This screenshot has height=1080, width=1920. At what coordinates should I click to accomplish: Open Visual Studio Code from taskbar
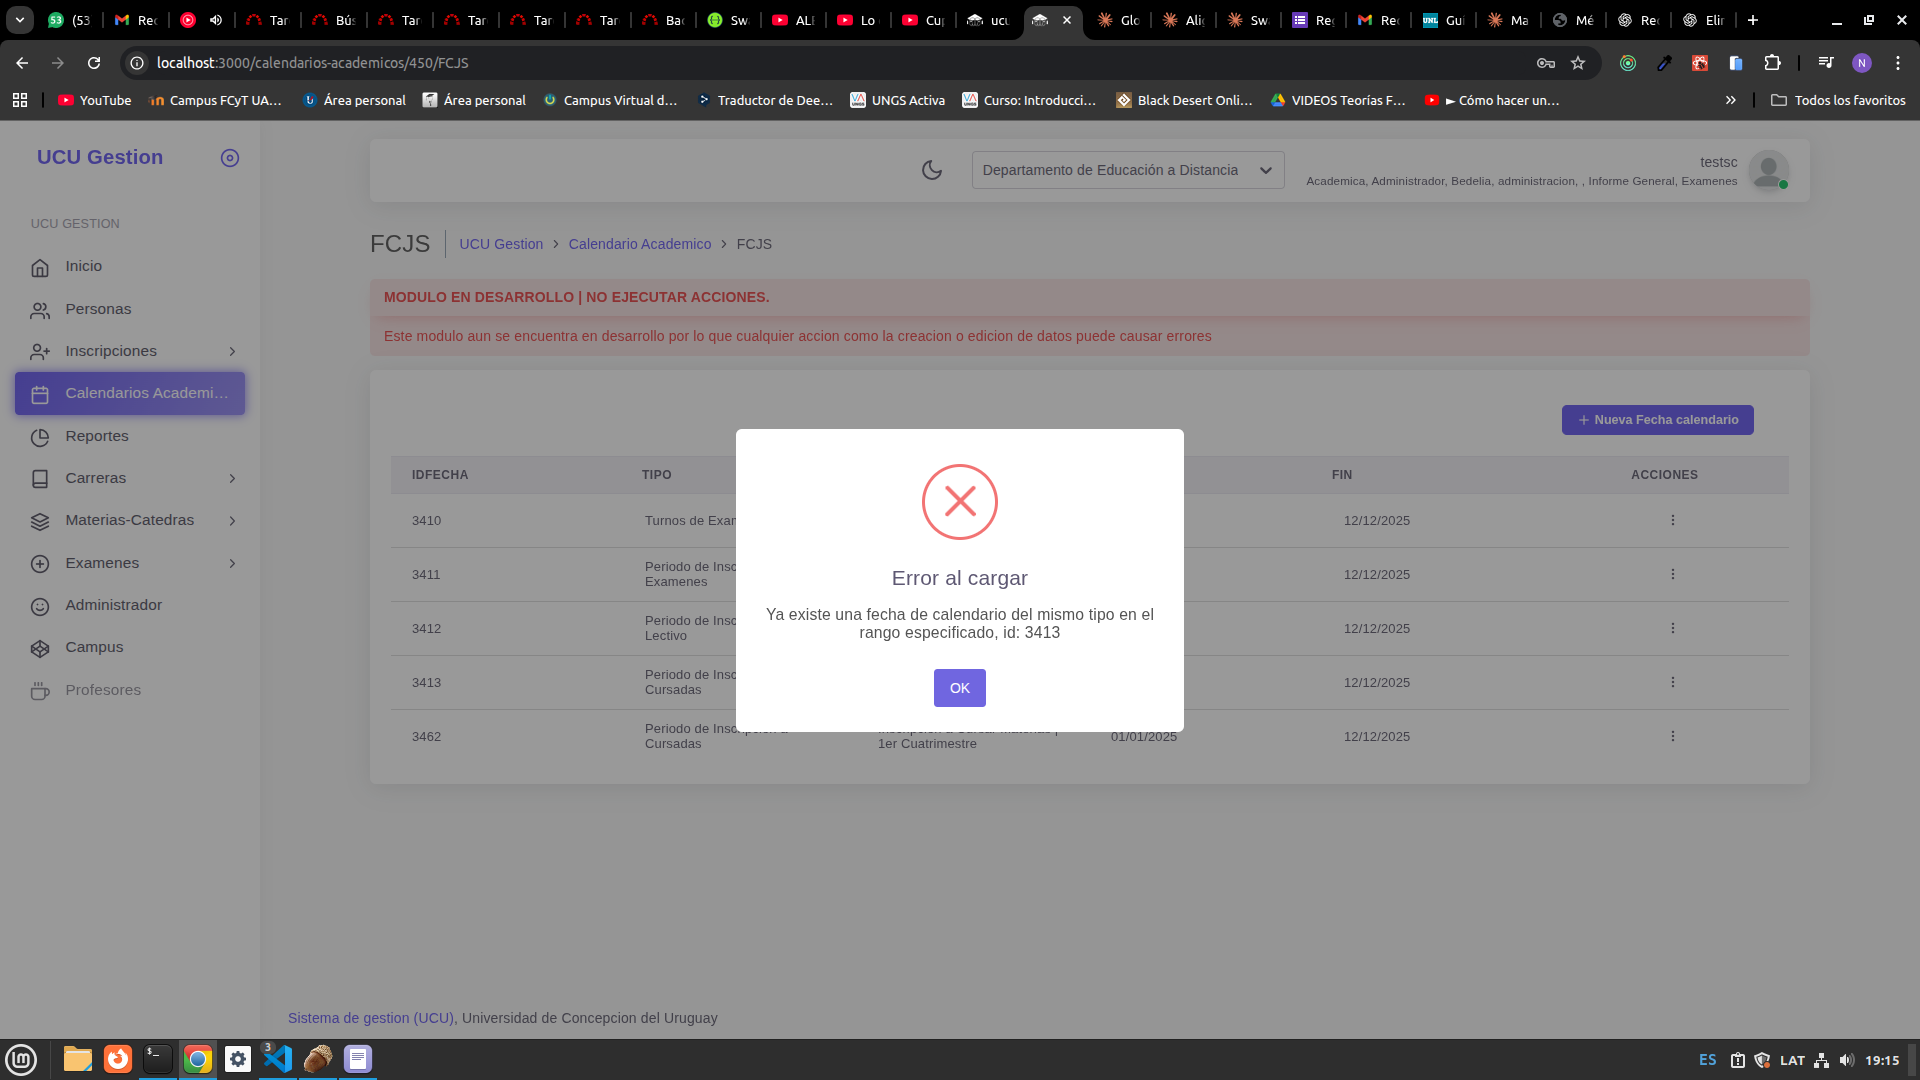[277, 1058]
